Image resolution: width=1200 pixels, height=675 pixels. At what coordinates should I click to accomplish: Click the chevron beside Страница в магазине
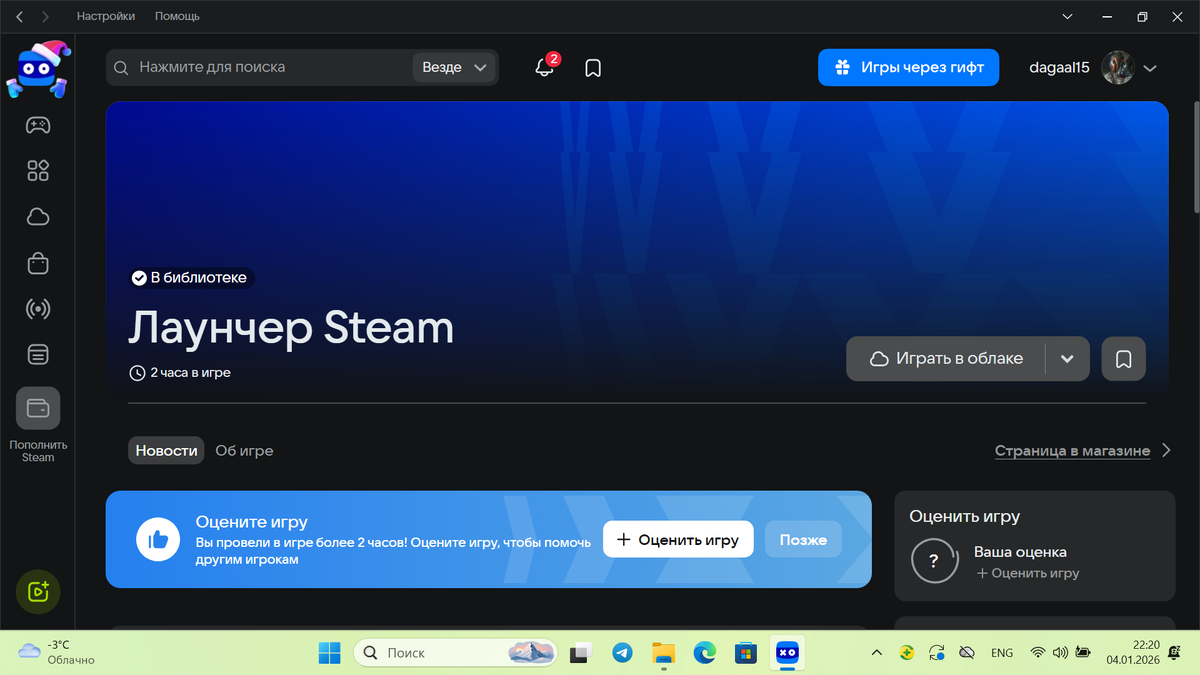[1166, 451]
